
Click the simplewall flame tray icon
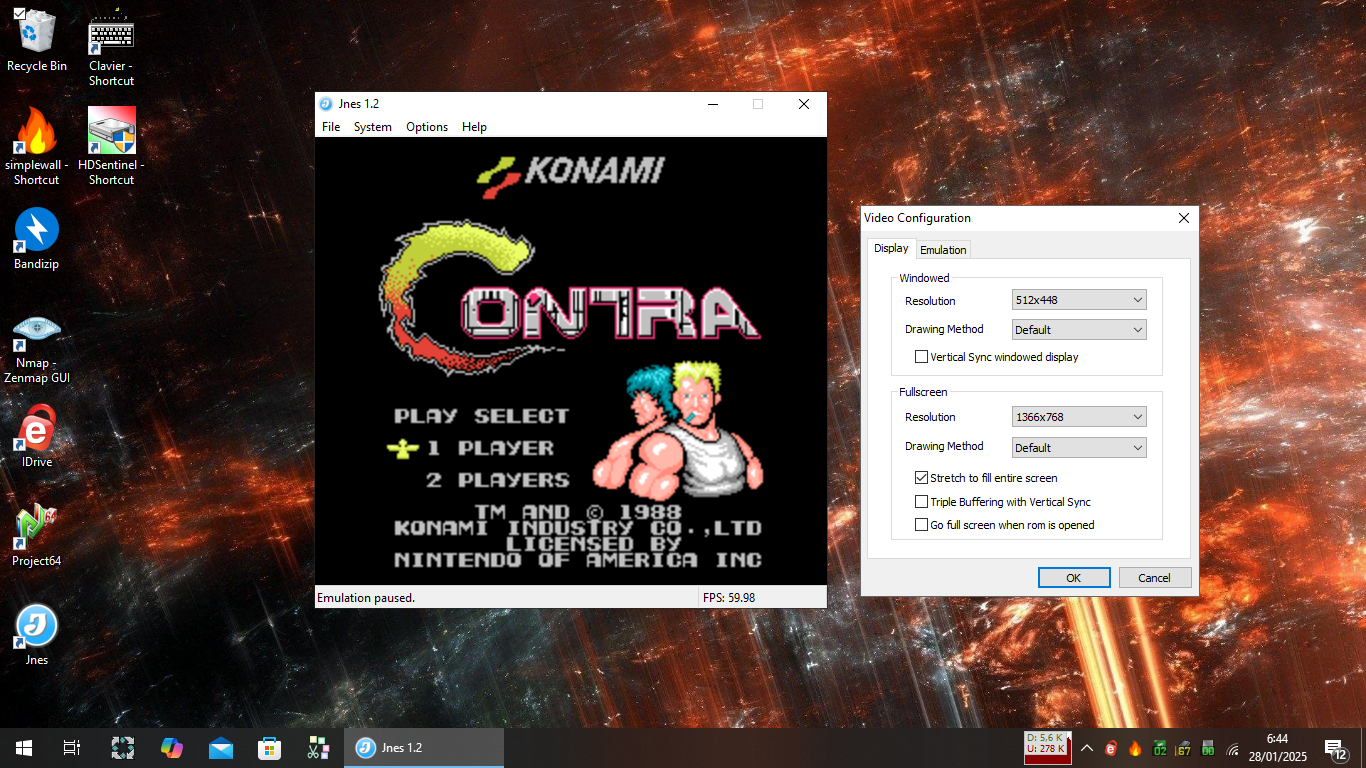pyautogui.click(x=1135, y=748)
